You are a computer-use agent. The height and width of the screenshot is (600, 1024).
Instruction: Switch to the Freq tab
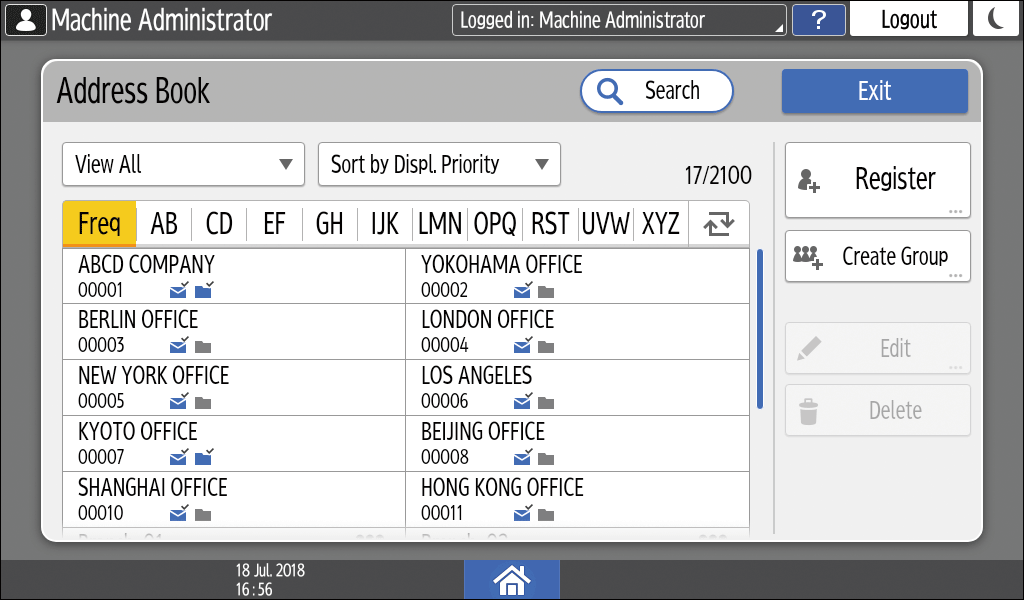99,223
